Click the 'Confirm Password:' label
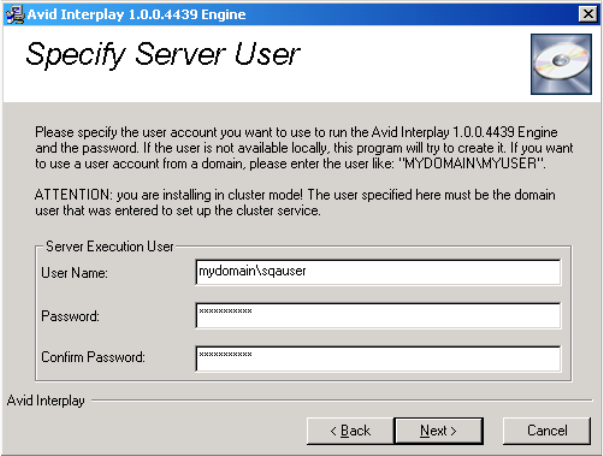The height and width of the screenshot is (456, 603). pos(93,357)
